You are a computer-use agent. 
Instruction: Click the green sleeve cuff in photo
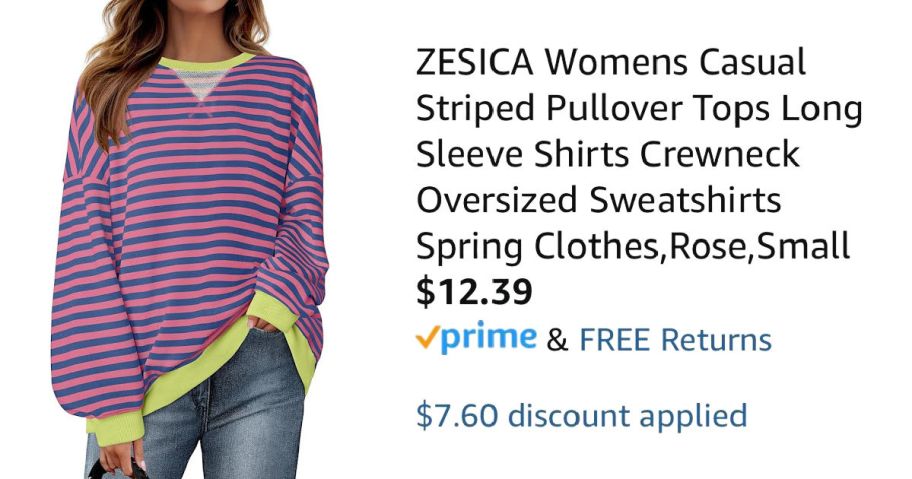(x=115, y=429)
